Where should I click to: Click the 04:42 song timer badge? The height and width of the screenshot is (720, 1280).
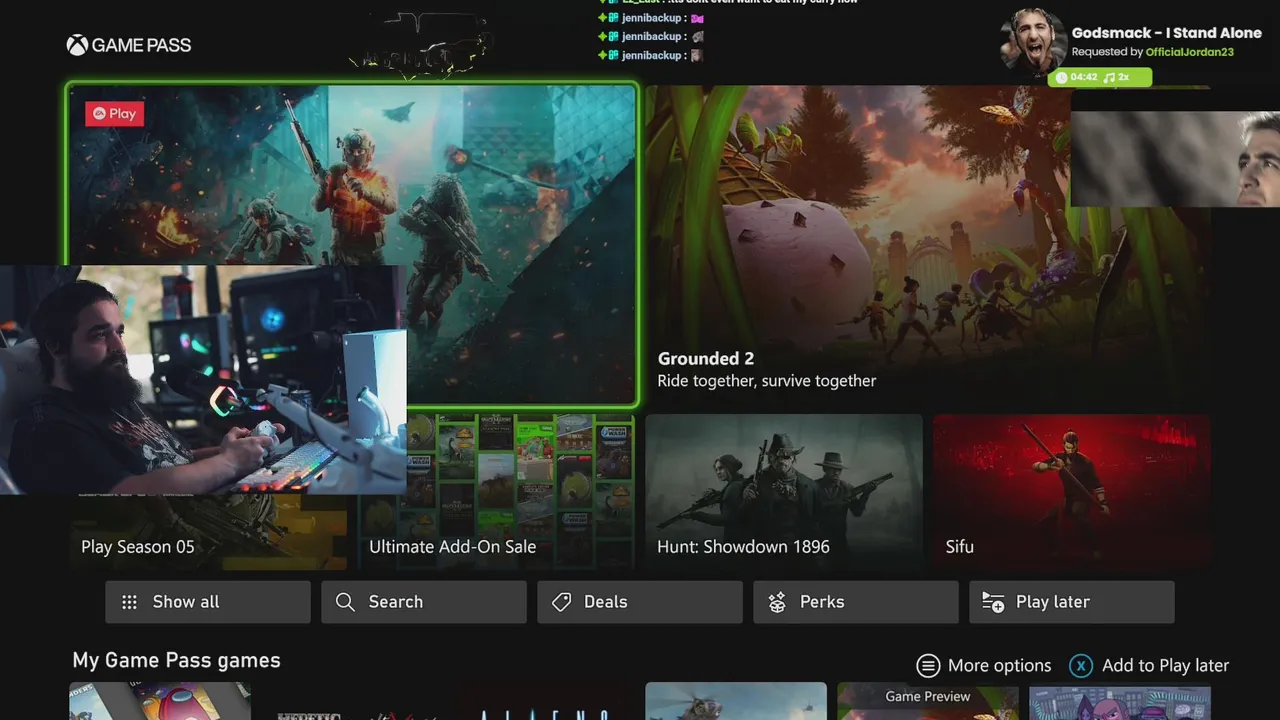point(1076,77)
